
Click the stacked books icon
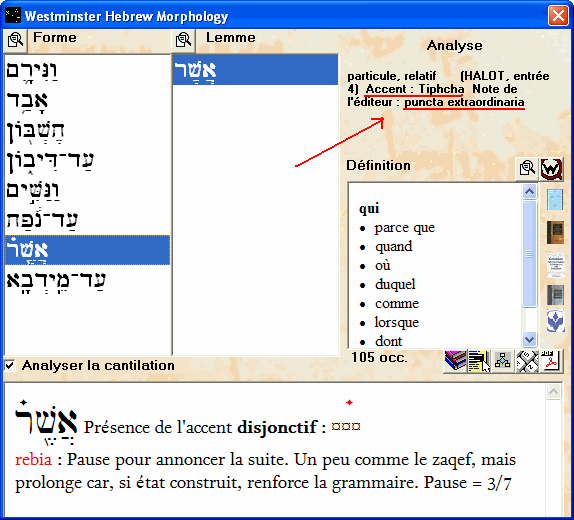(455, 361)
